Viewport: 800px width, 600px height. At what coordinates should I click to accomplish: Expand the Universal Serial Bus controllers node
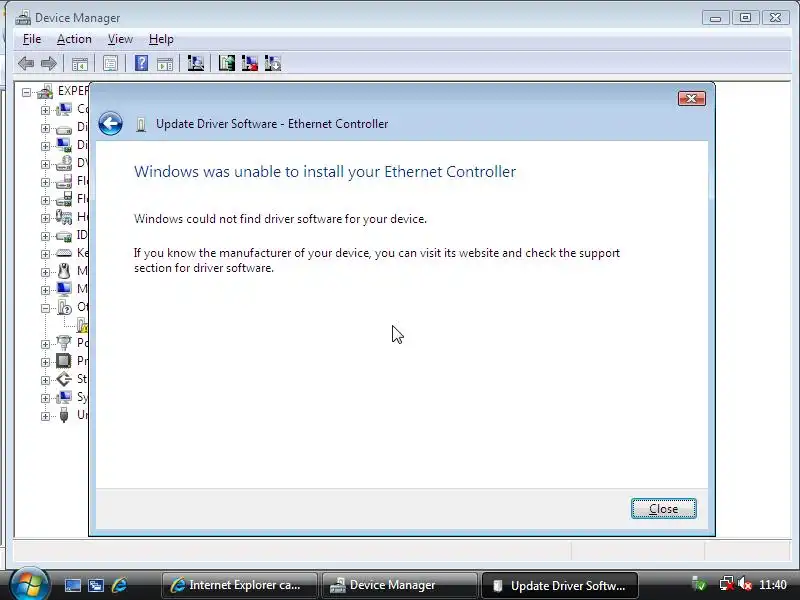point(45,416)
